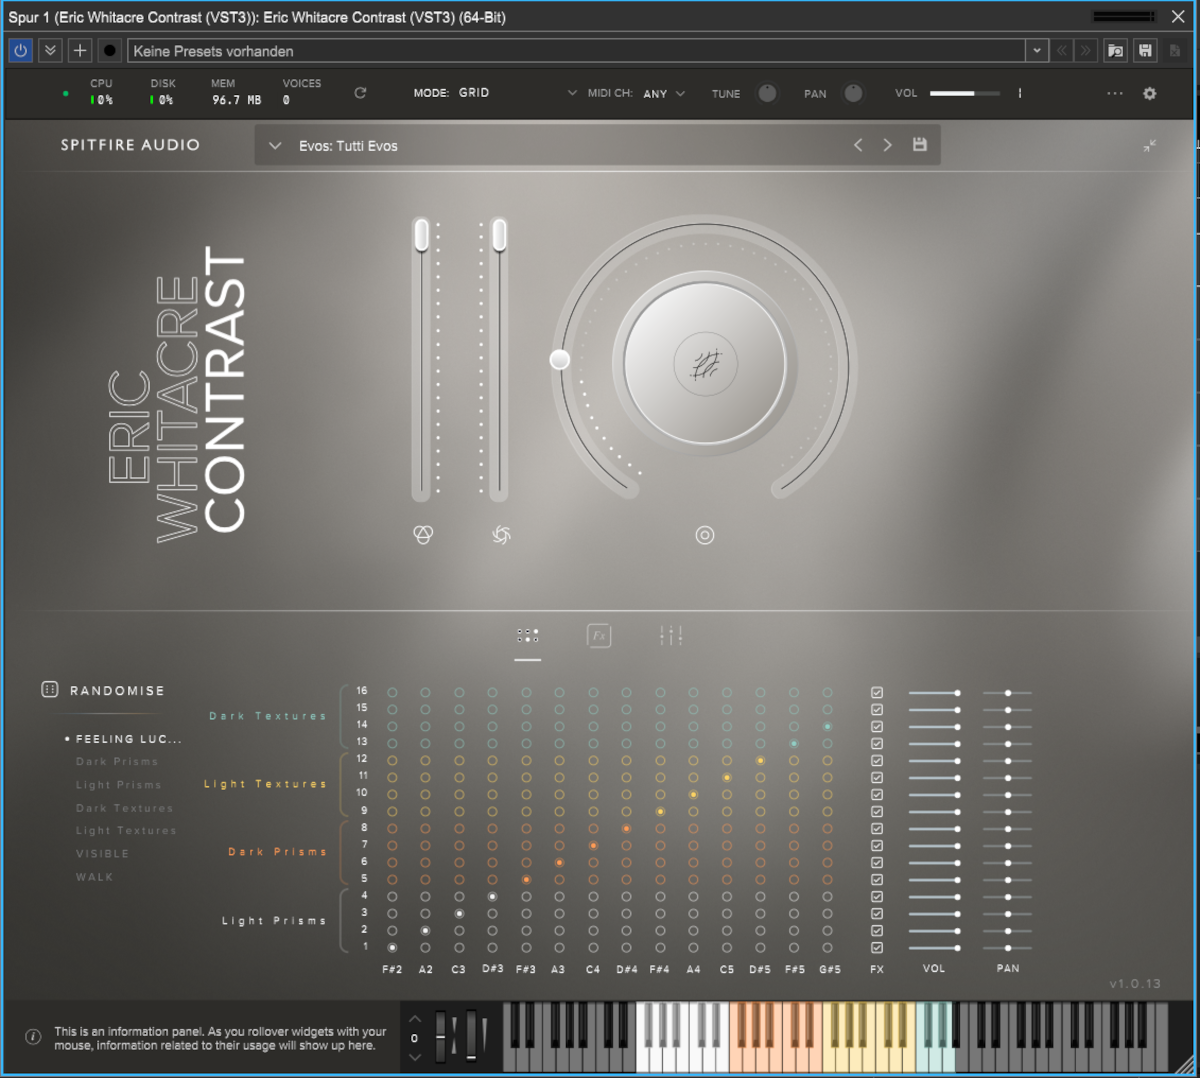Toggle the FX checkbox for row 9
This screenshot has height=1078, width=1200.
(x=877, y=811)
